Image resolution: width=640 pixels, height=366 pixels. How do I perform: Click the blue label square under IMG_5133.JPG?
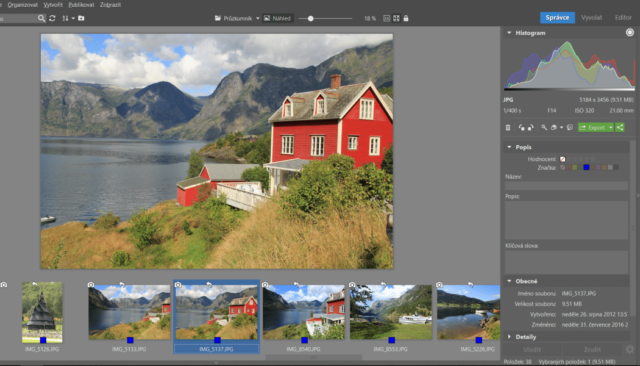coord(130,340)
